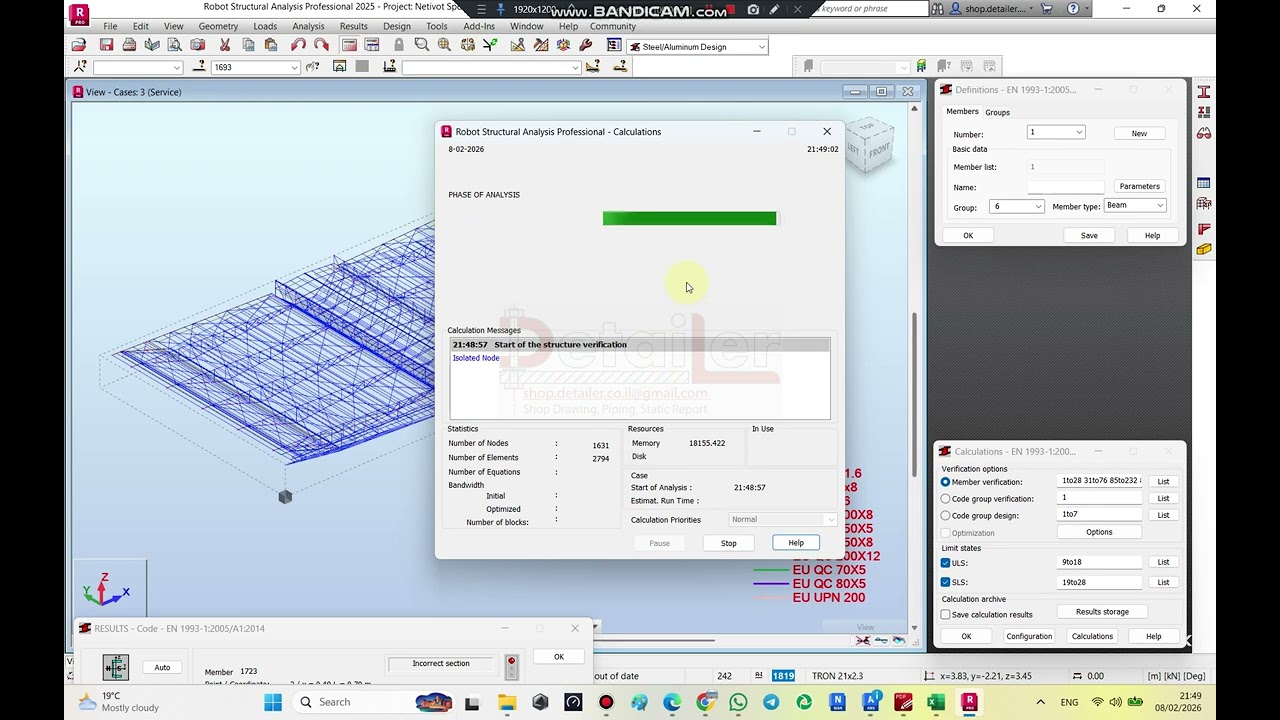This screenshot has width=1280, height=720.
Task: Click the ULS cases input field
Action: [1100, 562]
